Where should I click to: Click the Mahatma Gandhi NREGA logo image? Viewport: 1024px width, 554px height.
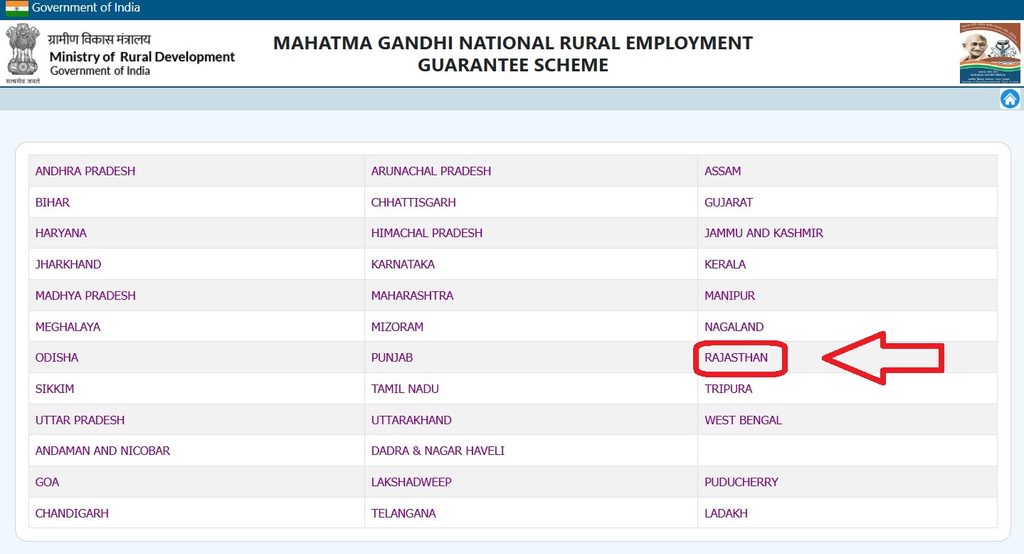tap(989, 53)
